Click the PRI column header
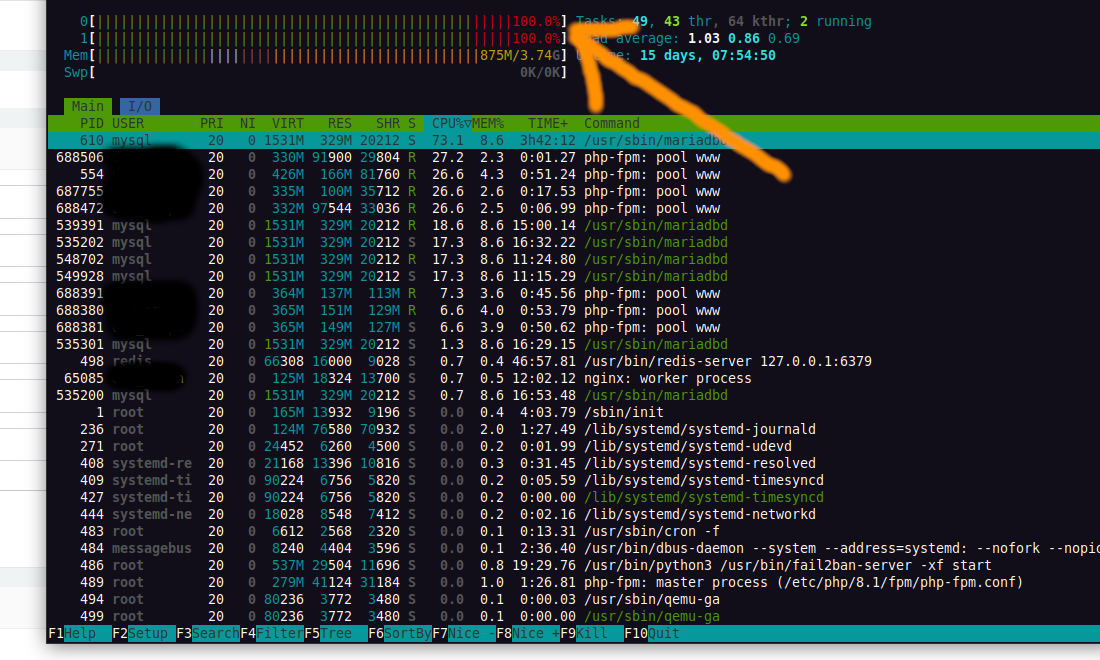The width and height of the screenshot is (1100, 660). tap(211, 123)
